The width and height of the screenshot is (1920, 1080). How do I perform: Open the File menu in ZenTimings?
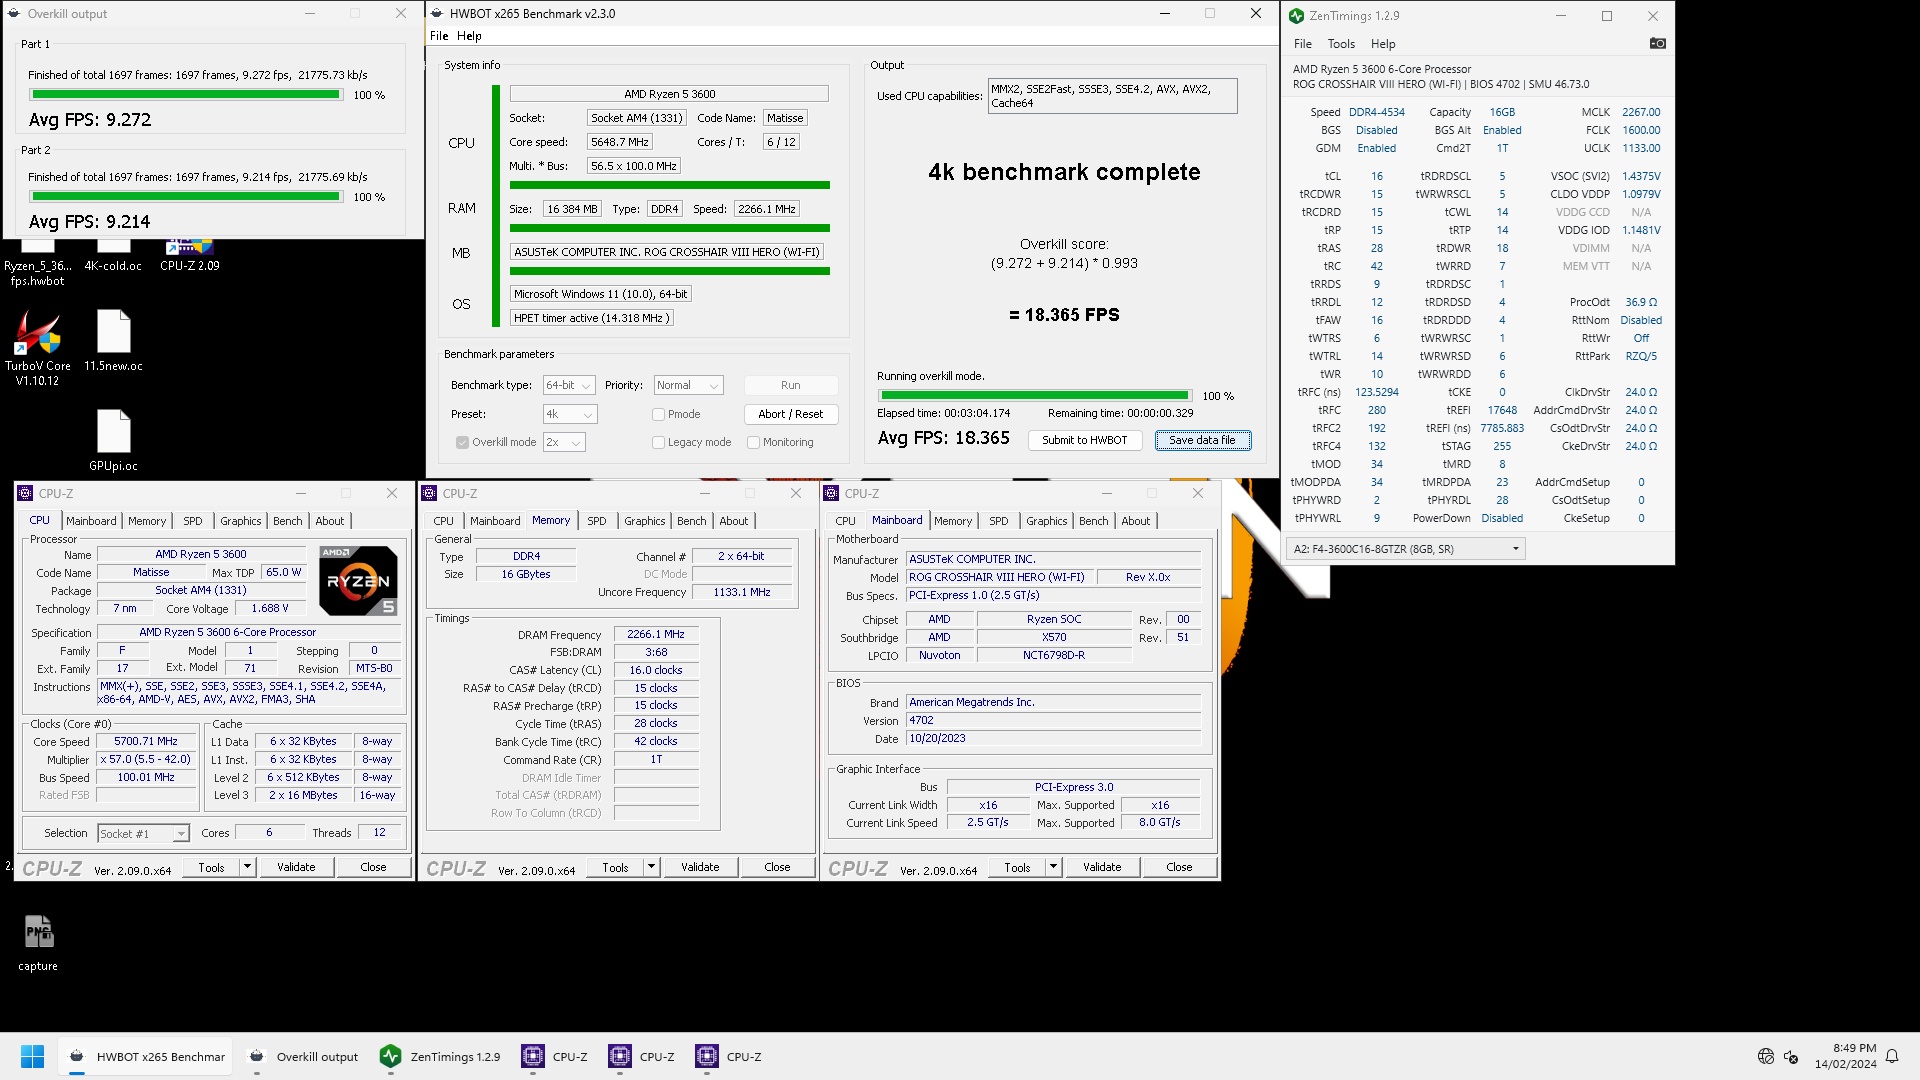click(x=1302, y=44)
